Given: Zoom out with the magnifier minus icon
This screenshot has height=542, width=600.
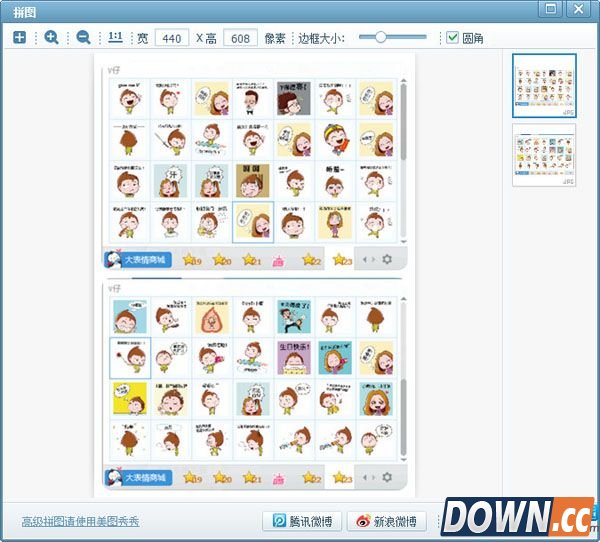Looking at the screenshot, I should click(x=83, y=38).
